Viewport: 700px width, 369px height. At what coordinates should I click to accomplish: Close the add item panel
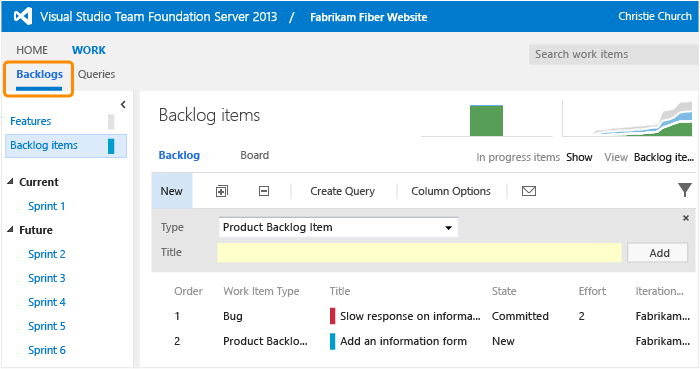click(x=686, y=218)
